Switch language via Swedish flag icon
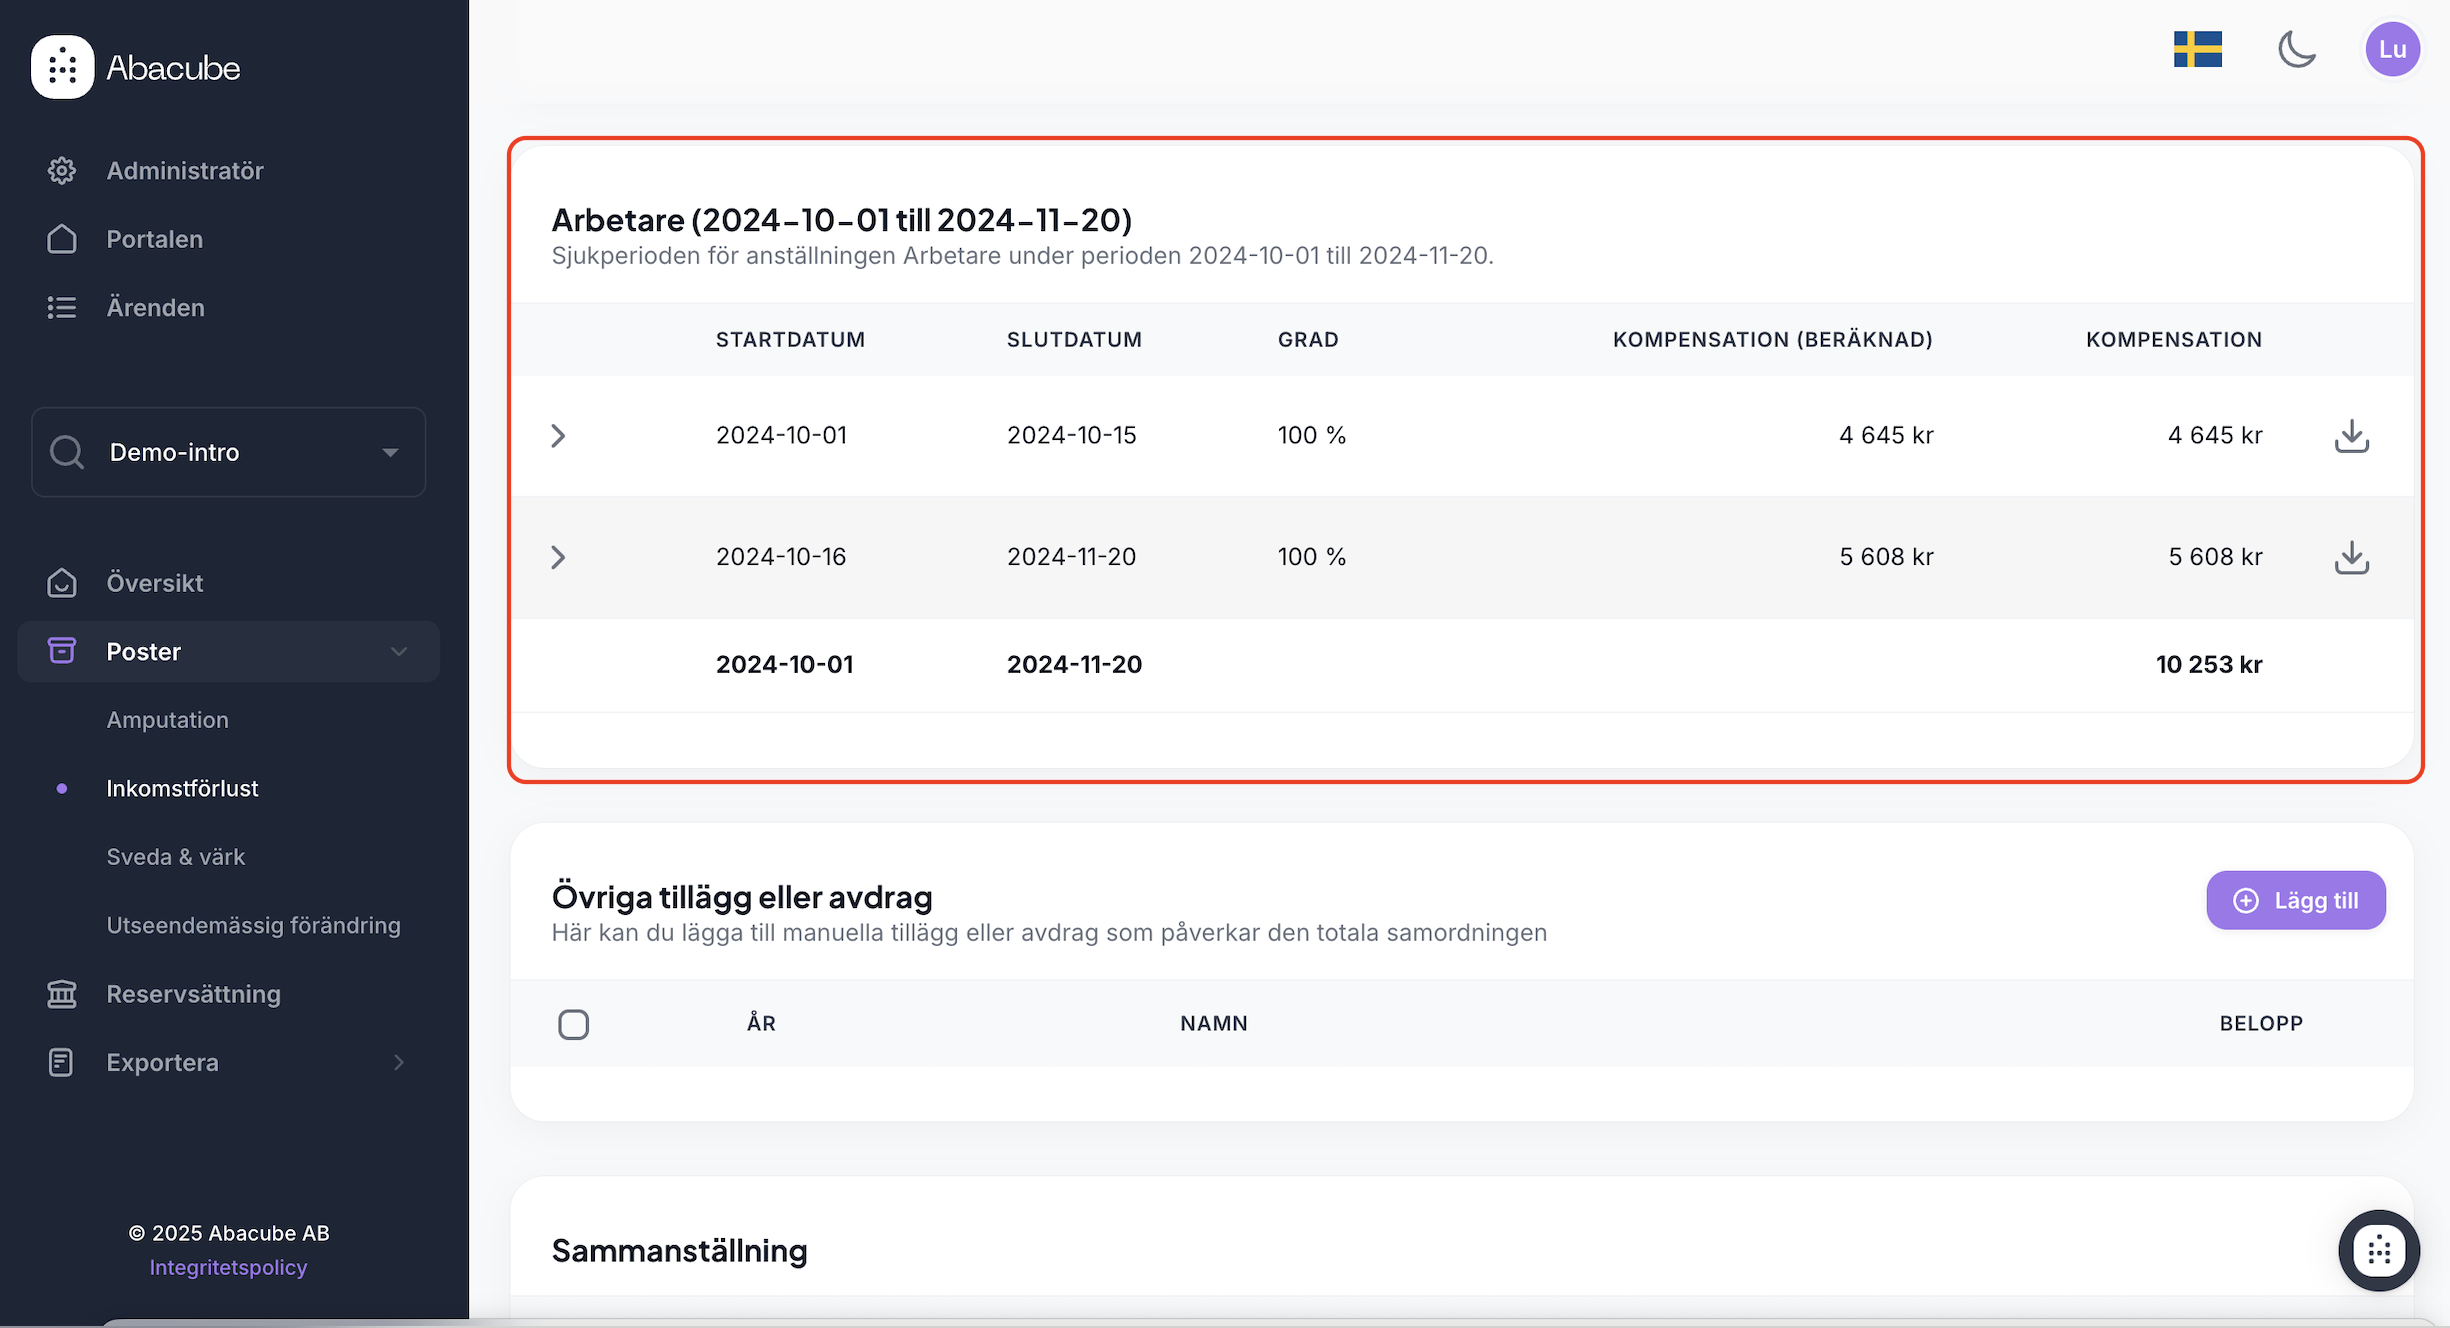Image resolution: width=2450 pixels, height=1328 pixels. [x=2197, y=49]
